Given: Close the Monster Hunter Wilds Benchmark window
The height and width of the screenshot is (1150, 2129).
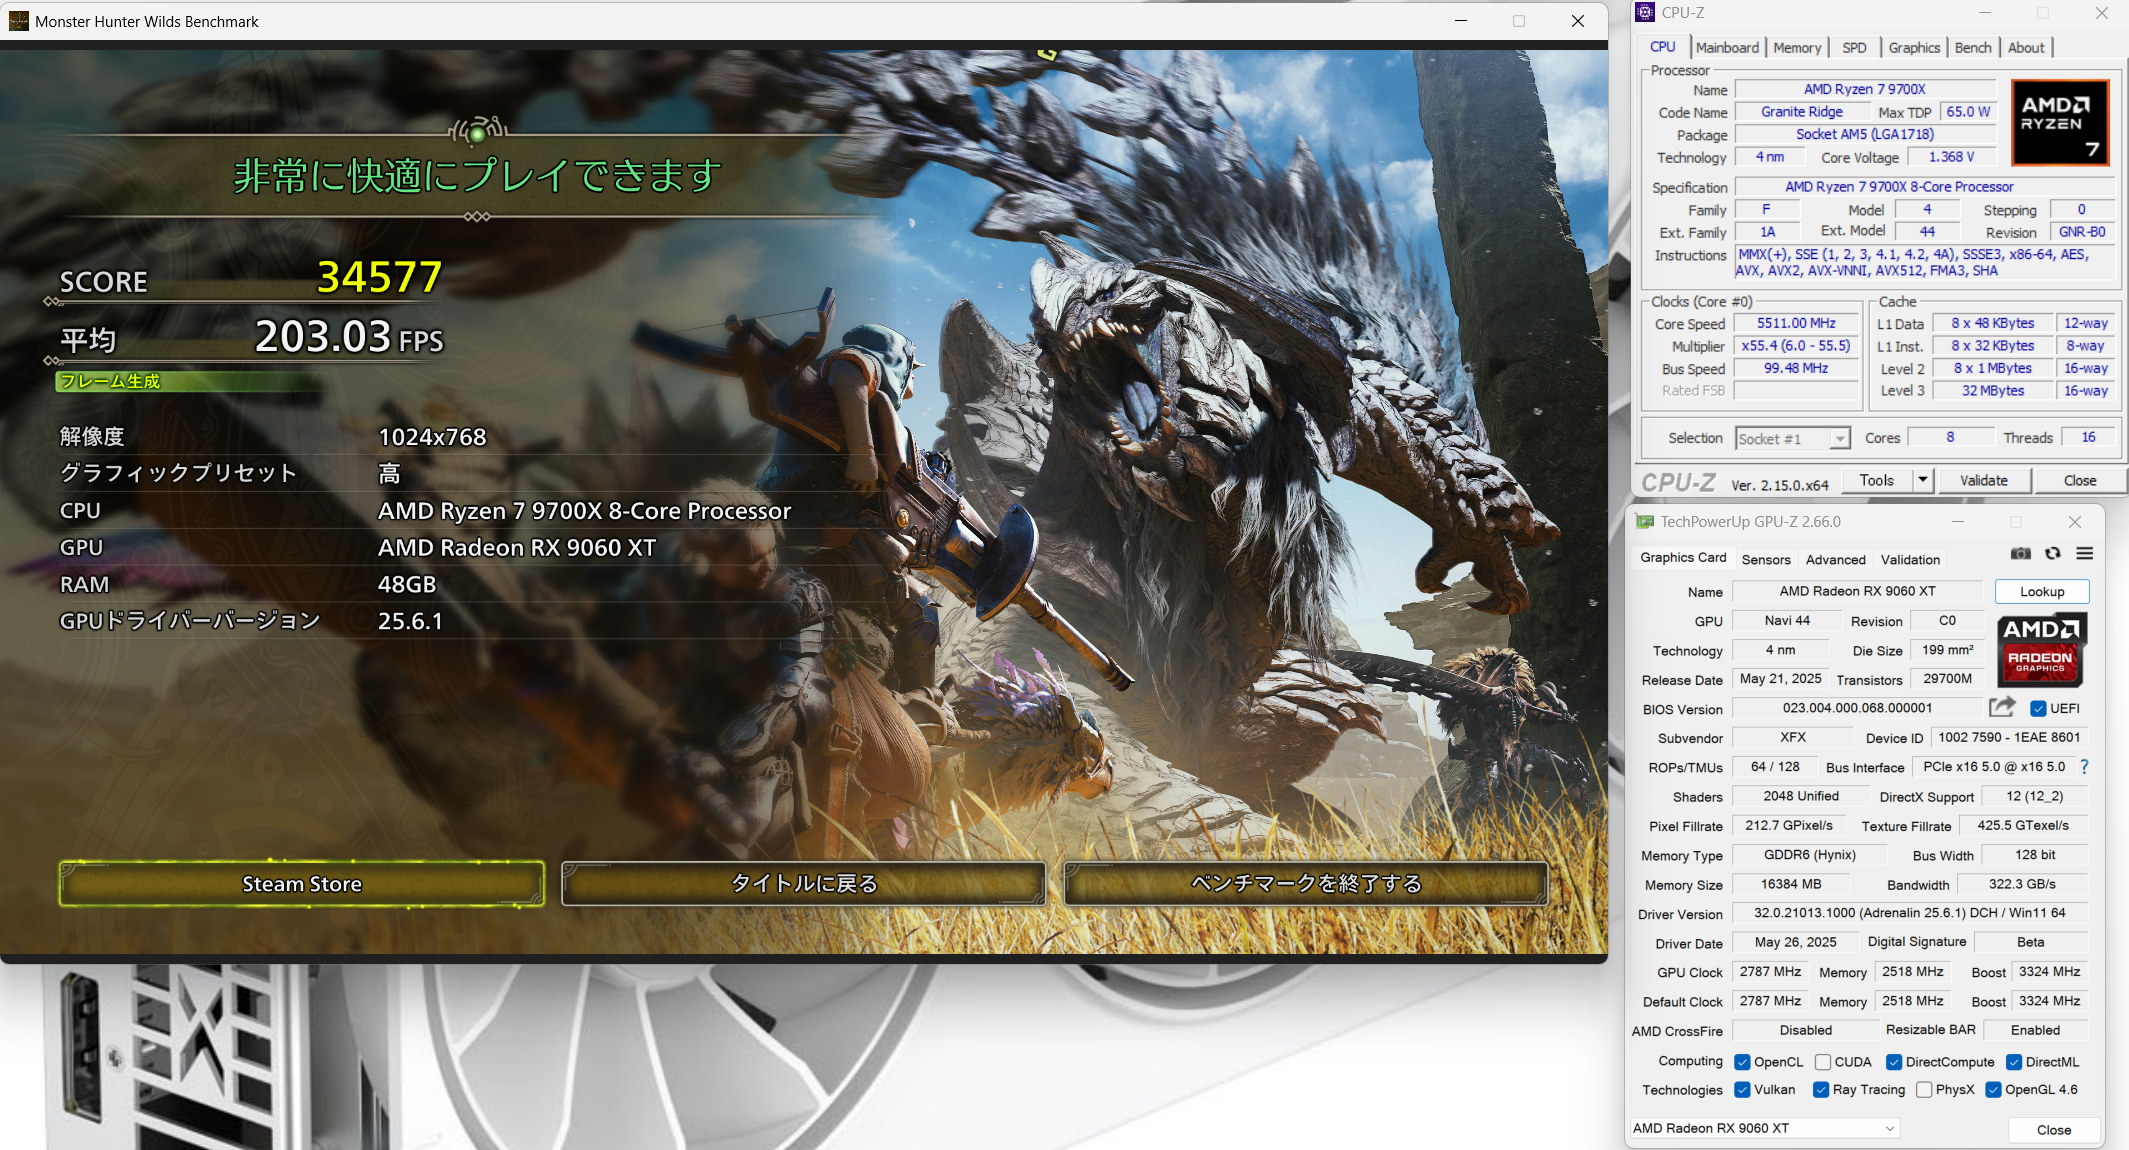Looking at the screenshot, I should tap(1578, 21).
